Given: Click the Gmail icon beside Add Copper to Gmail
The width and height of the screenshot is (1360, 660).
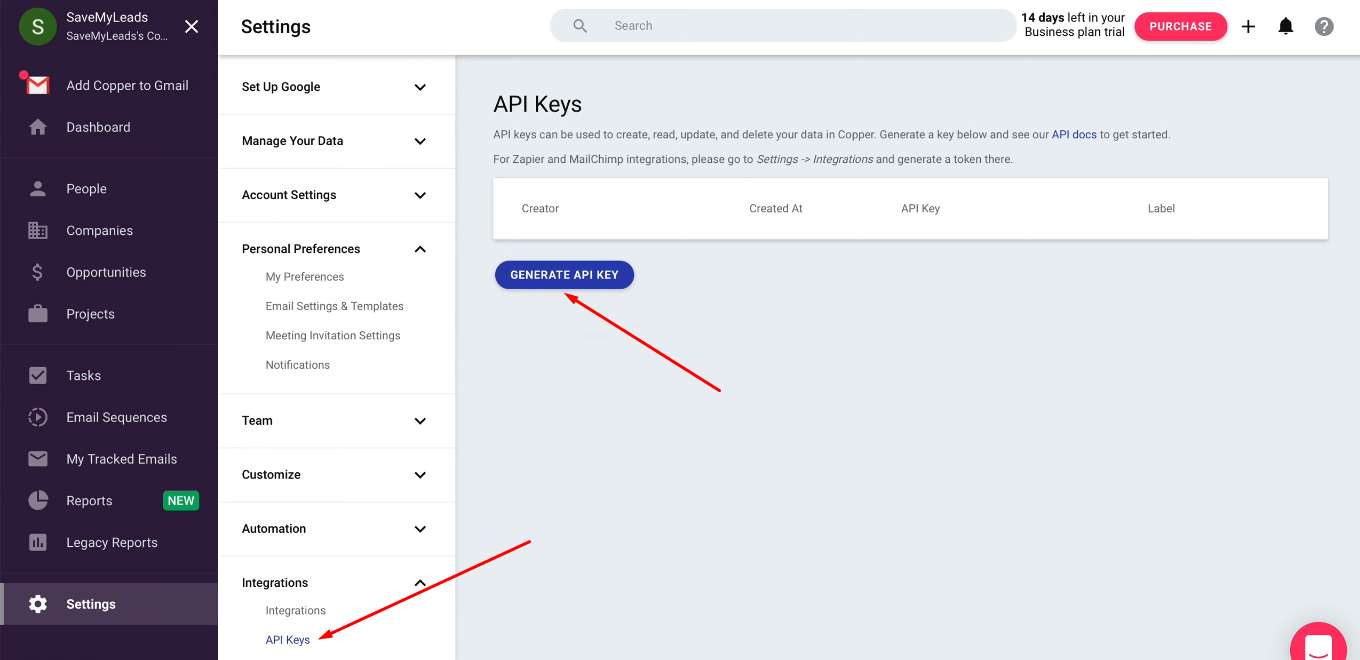Looking at the screenshot, I should tap(37, 86).
